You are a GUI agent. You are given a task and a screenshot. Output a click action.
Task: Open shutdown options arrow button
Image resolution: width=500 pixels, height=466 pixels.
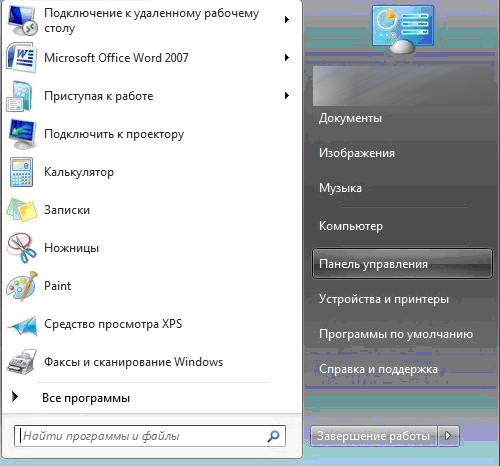[x=448, y=436]
